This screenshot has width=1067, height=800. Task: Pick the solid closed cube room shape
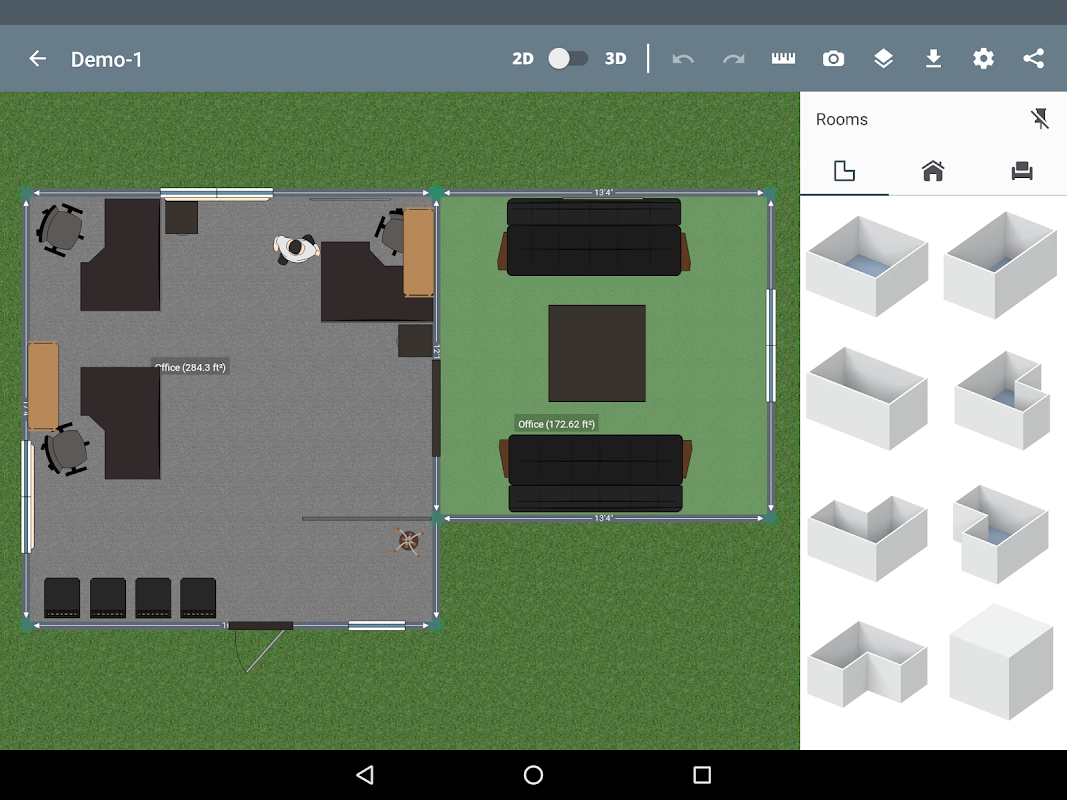tap(1002, 662)
